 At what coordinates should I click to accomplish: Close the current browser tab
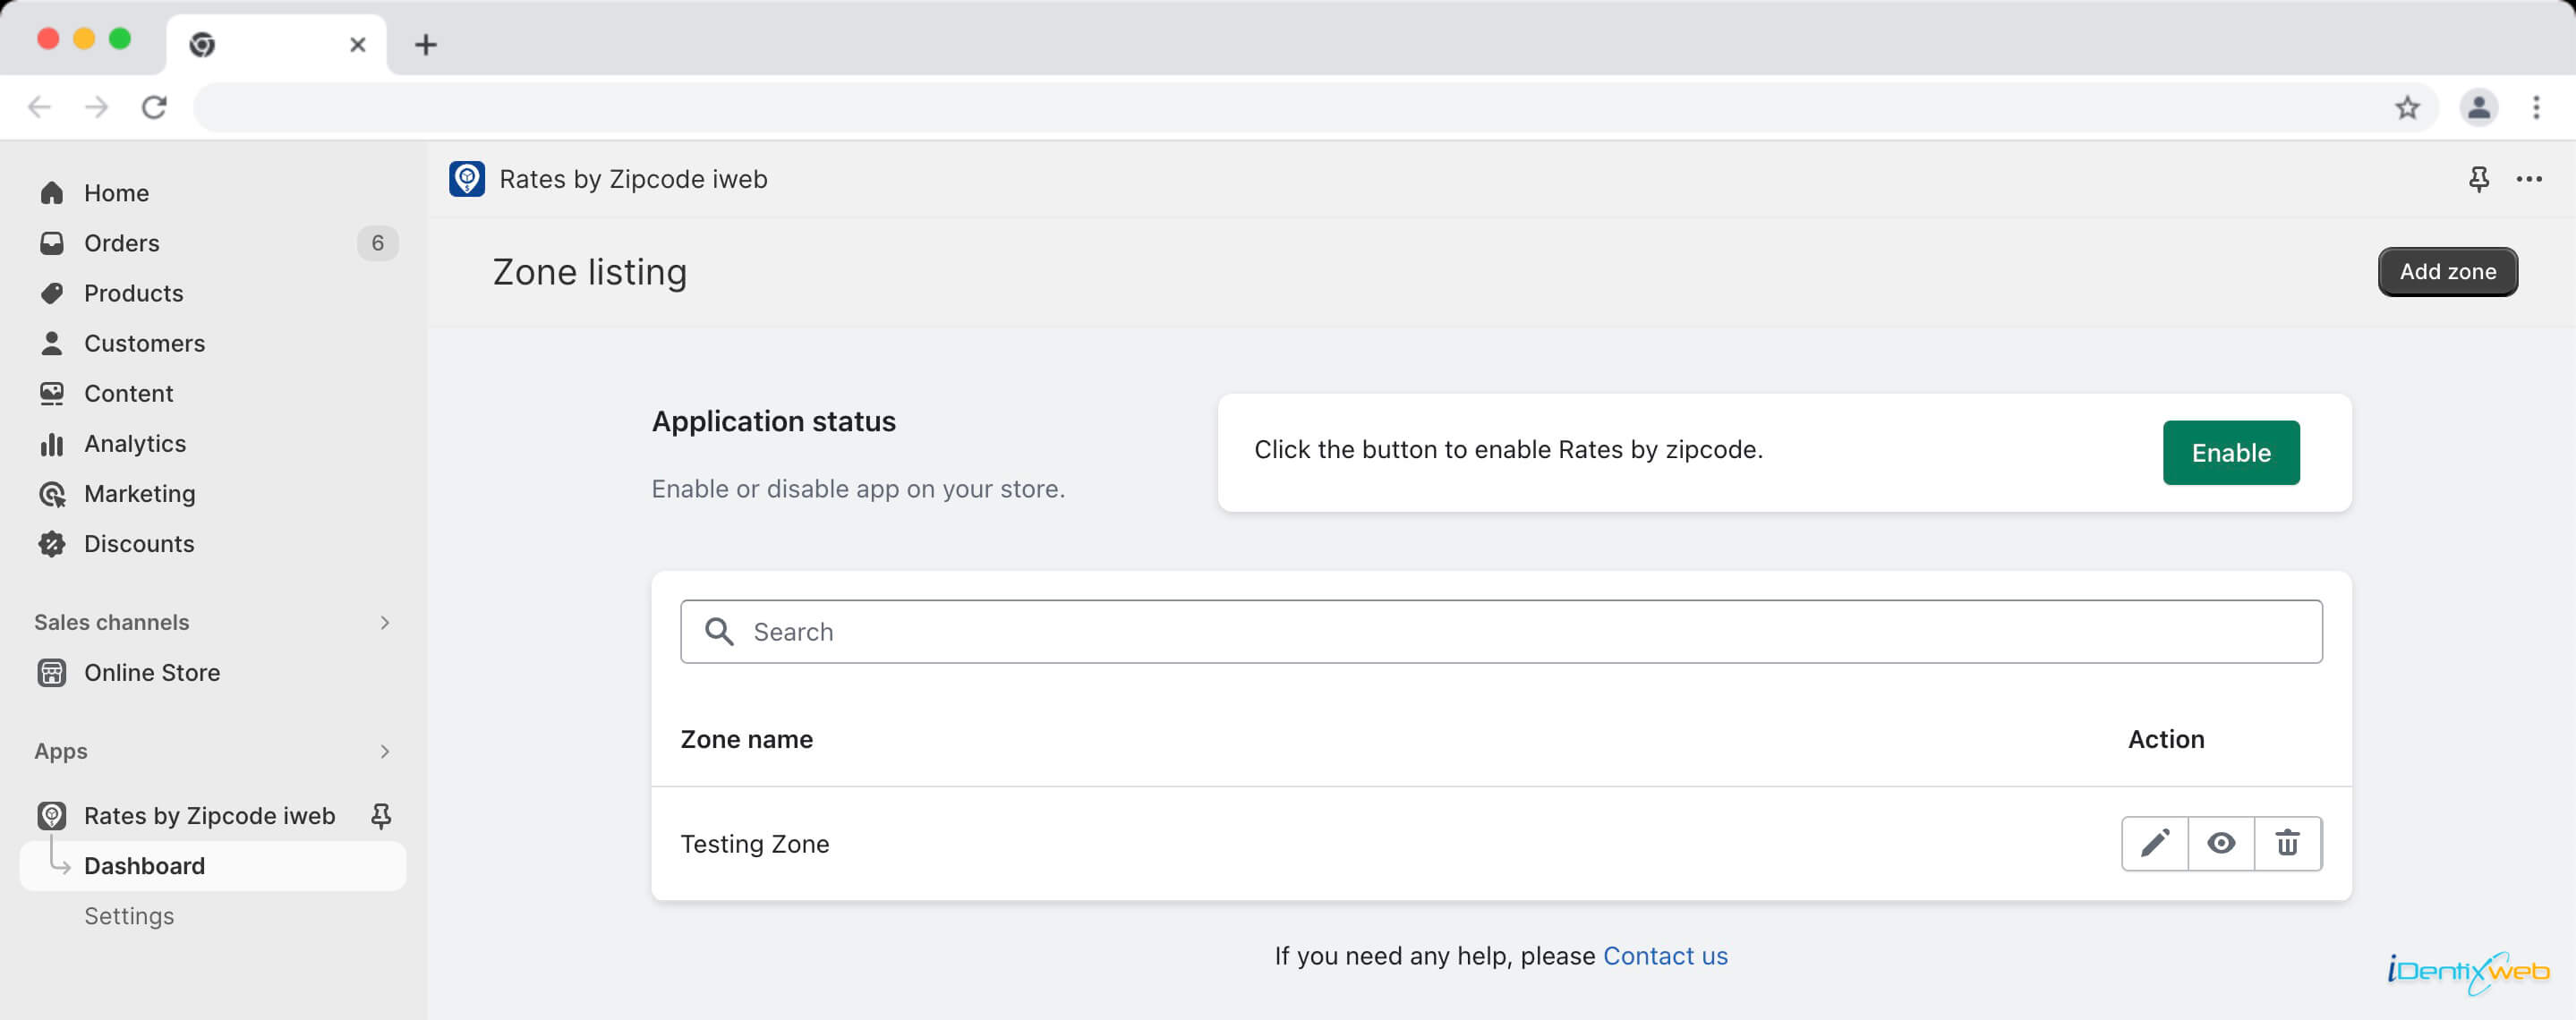coord(357,44)
